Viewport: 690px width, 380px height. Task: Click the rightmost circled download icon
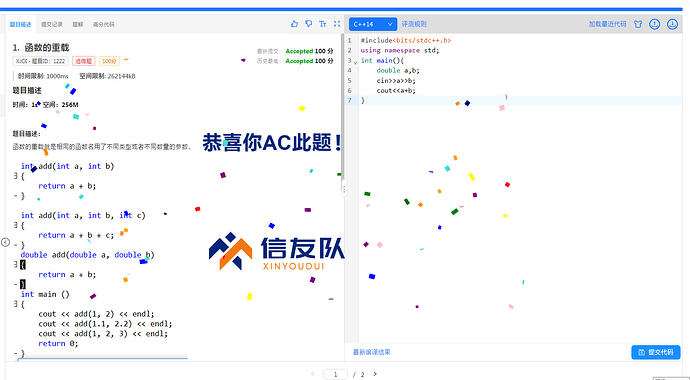pyautogui.click(x=672, y=24)
